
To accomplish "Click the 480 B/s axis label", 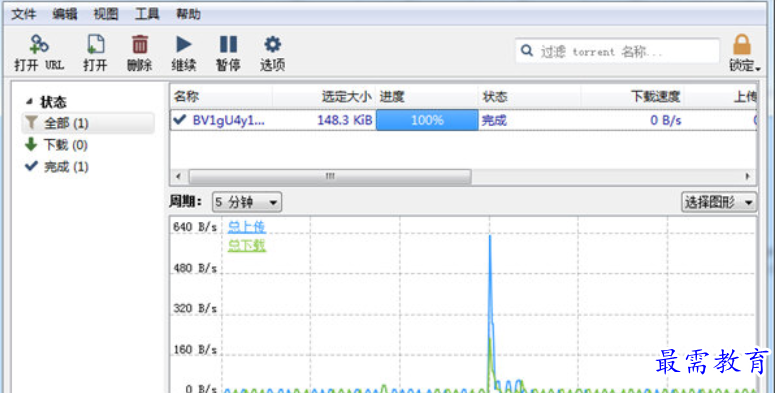I will (195, 268).
